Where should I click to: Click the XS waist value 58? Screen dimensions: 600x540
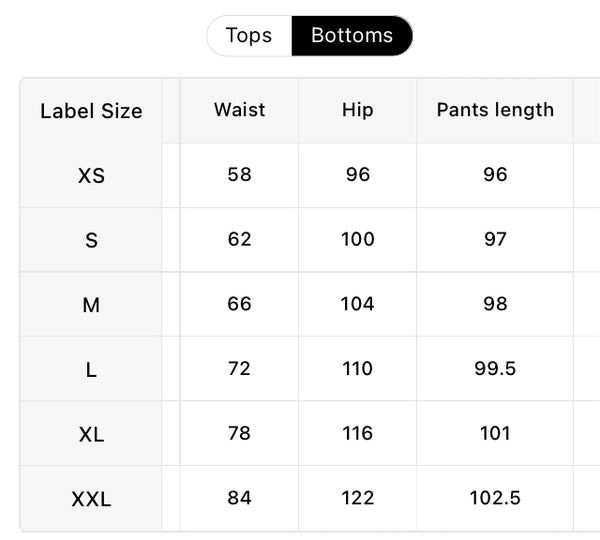[239, 174]
